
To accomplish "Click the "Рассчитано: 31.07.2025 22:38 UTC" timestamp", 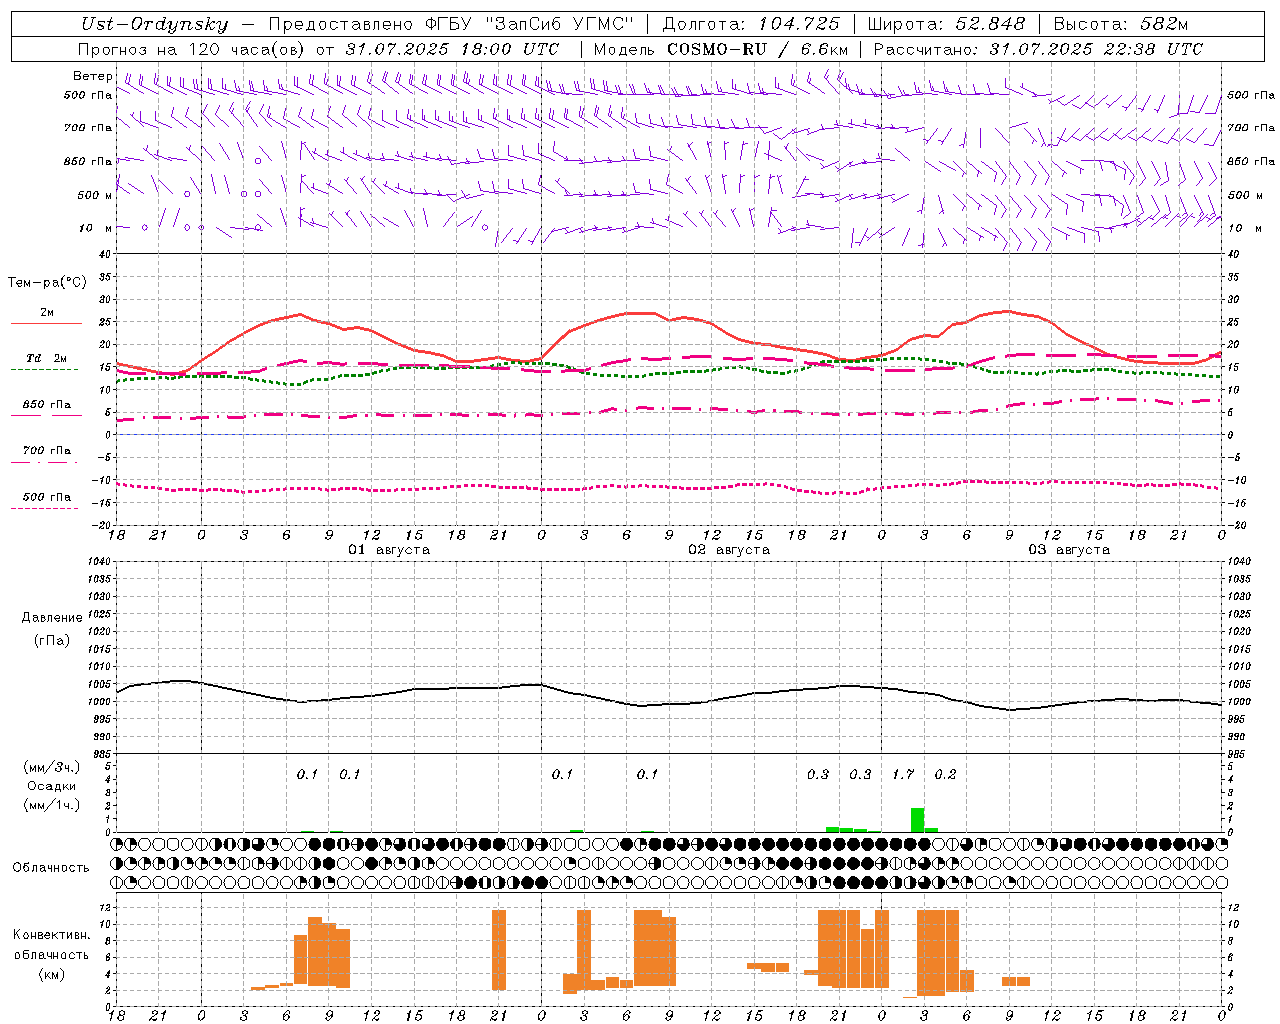I will 1038,49.
